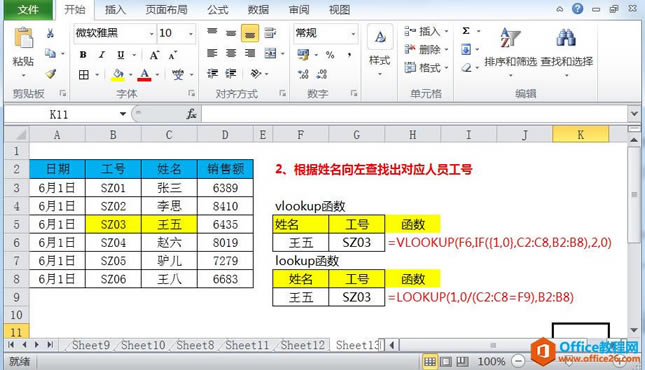Click the fx Insert Function icon

[191, 114]
